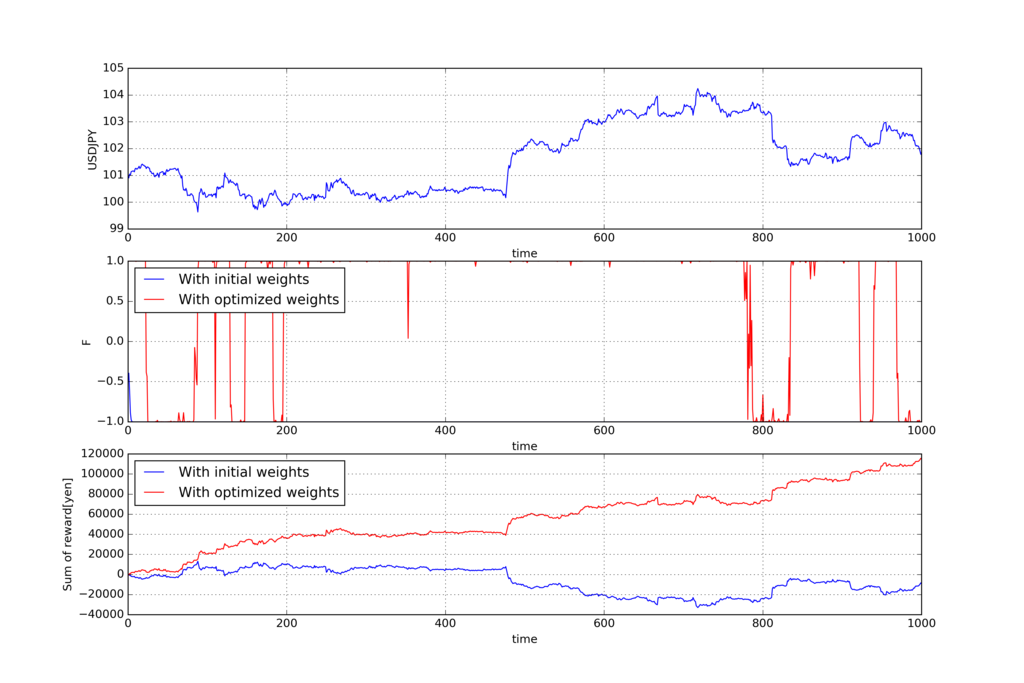Click the 600 x-tick under reward chart
The height and width of the screenshot is (683, 1024).
pyautogui.click(x=604, y=623)
